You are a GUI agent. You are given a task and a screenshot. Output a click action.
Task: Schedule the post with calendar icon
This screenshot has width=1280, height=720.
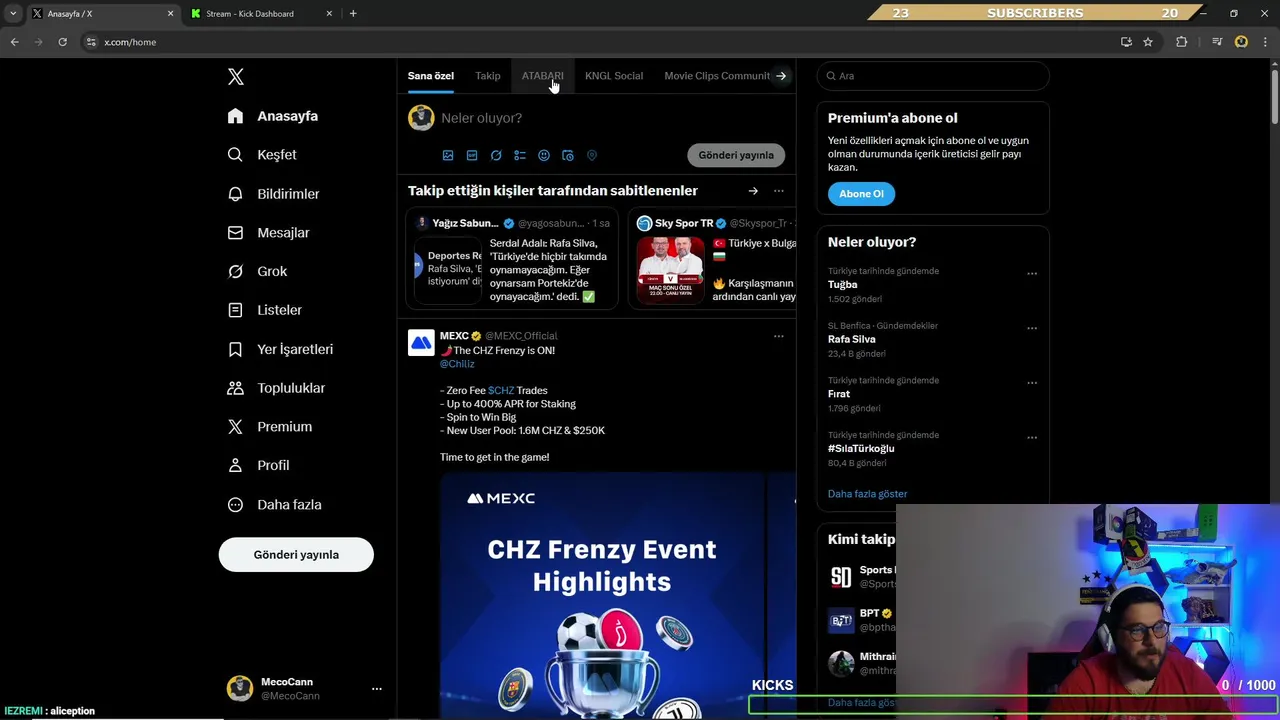point(568,156)
